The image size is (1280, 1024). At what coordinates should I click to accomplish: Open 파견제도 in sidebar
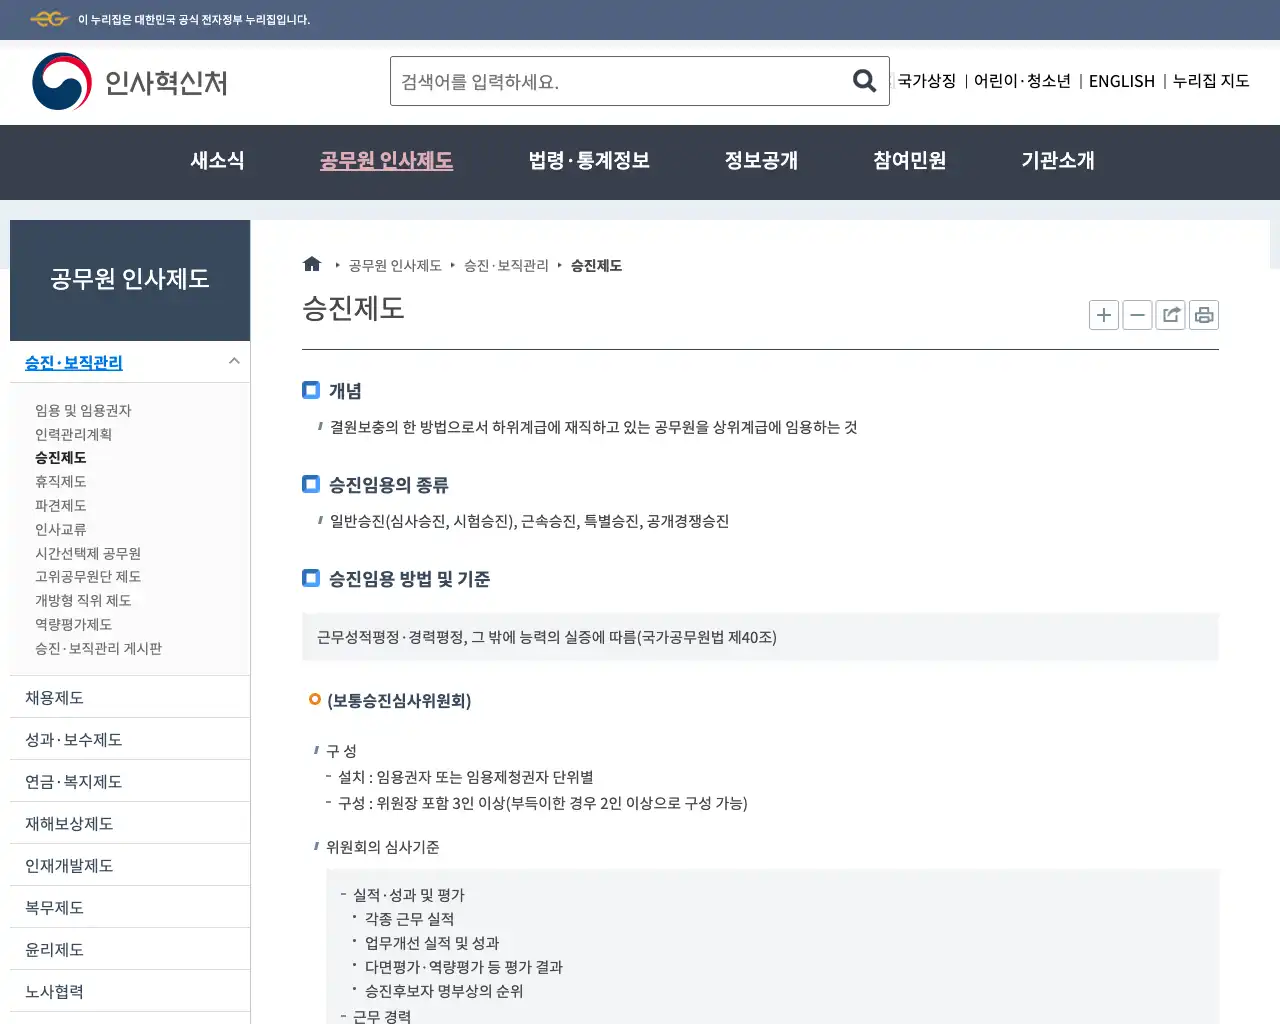pyautogui.click(x=61, y=505)
